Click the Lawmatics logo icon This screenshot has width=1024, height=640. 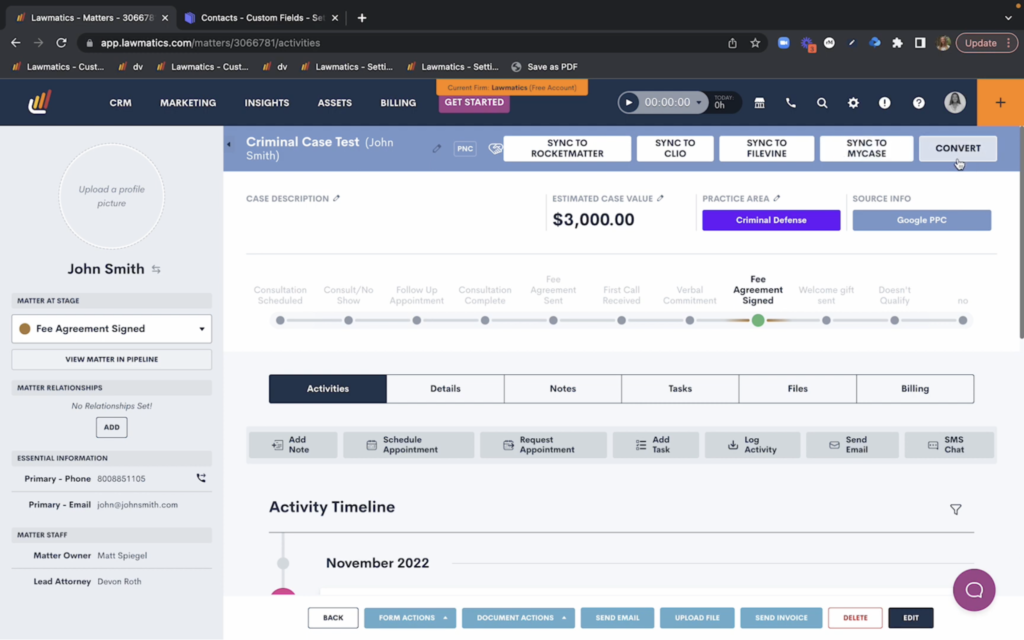39,103
